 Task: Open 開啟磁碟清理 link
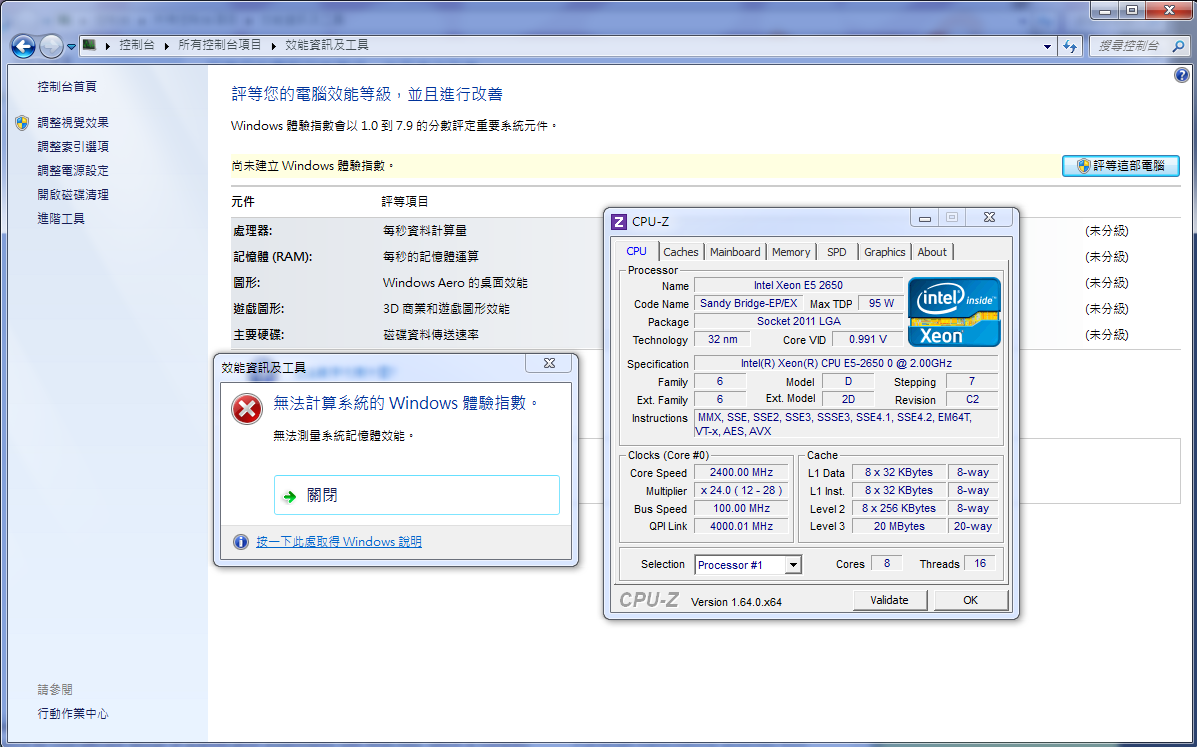click(x=73, y=195)
